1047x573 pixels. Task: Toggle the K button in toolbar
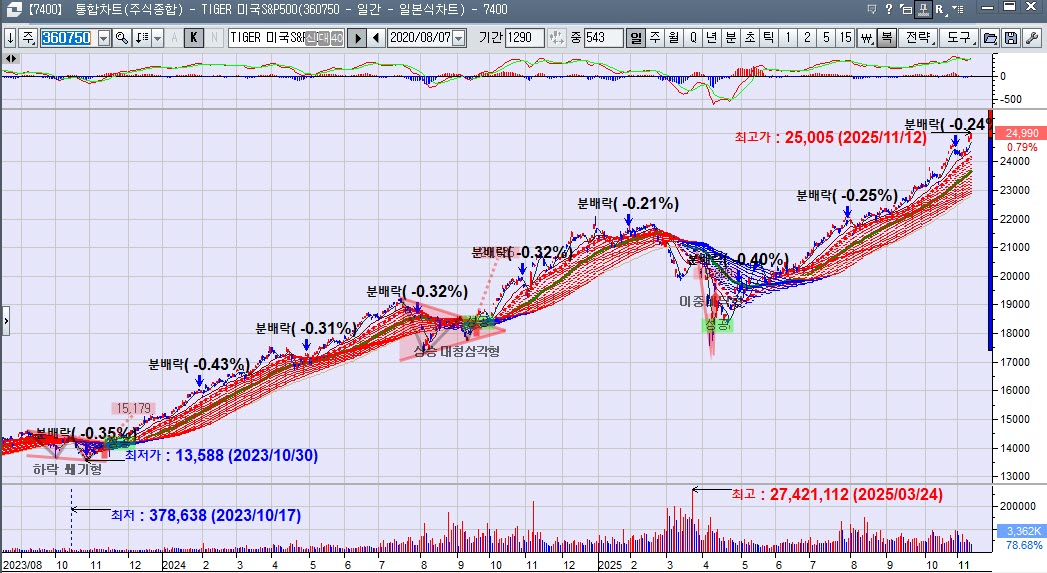(194, 38)
